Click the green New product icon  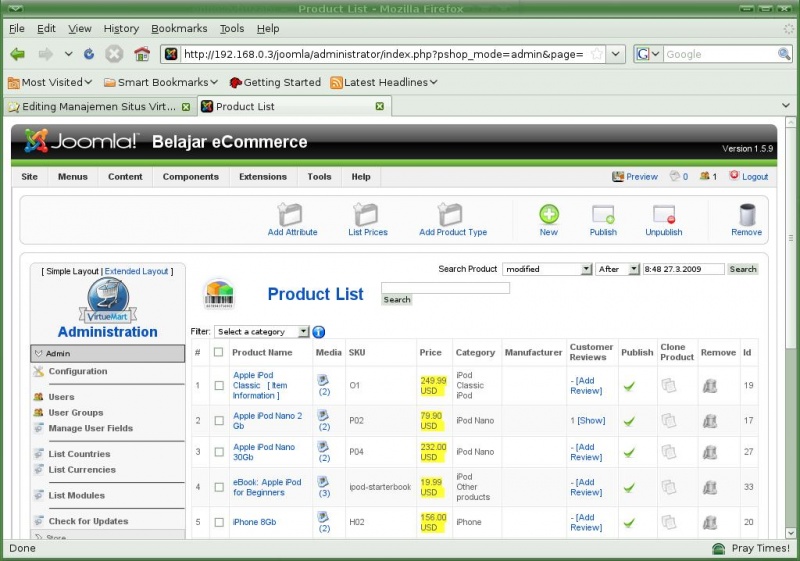[549, 214]
